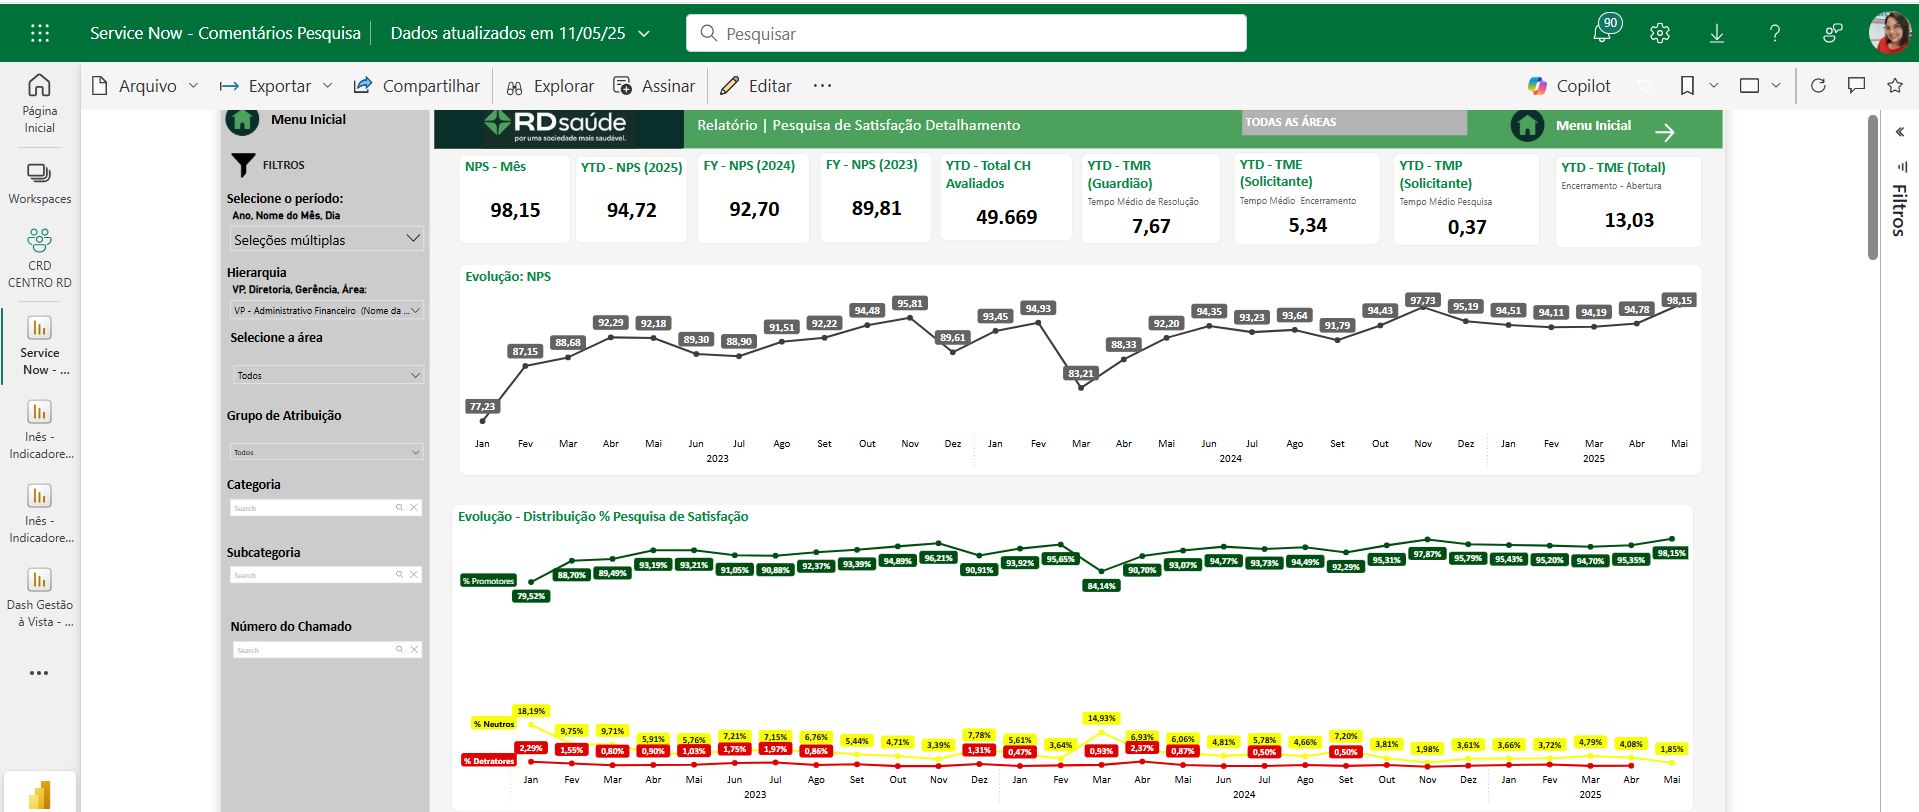This screenshot has height=812, width=1919.
Task: Open the Exportar menu
Action: tap(276, 86)
